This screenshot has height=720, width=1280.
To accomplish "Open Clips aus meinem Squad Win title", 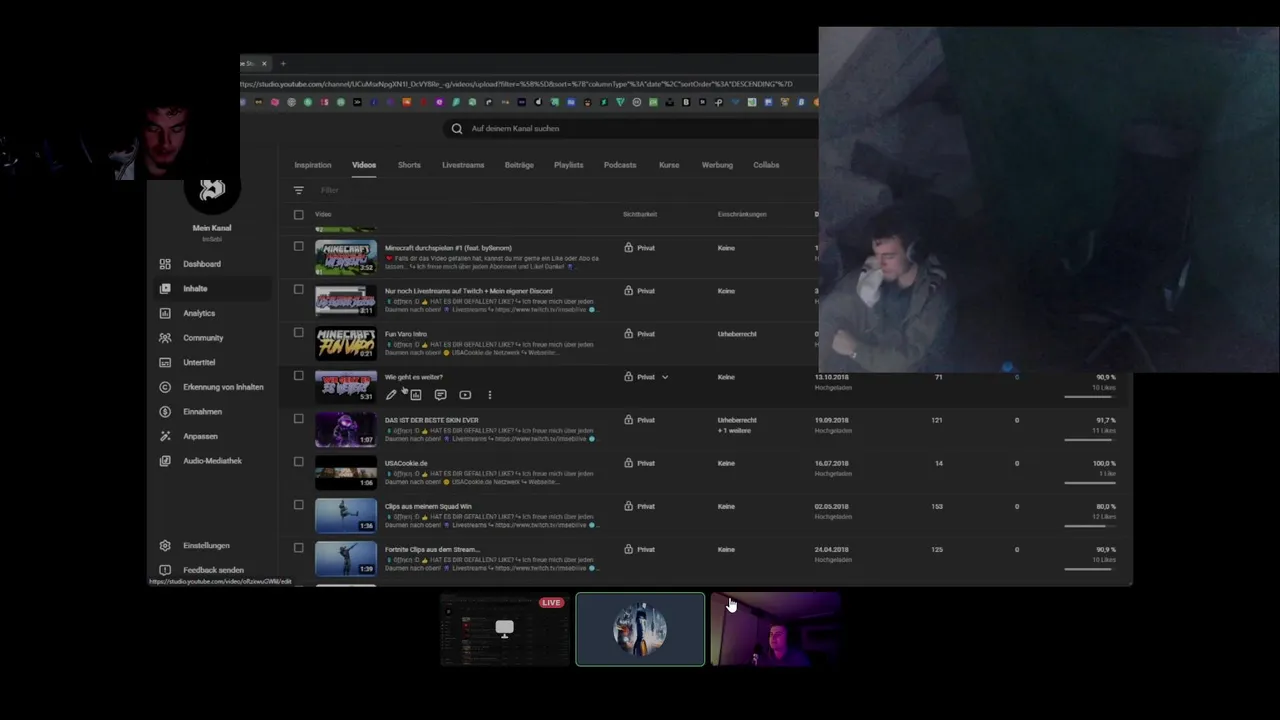I will coord(428,506).
